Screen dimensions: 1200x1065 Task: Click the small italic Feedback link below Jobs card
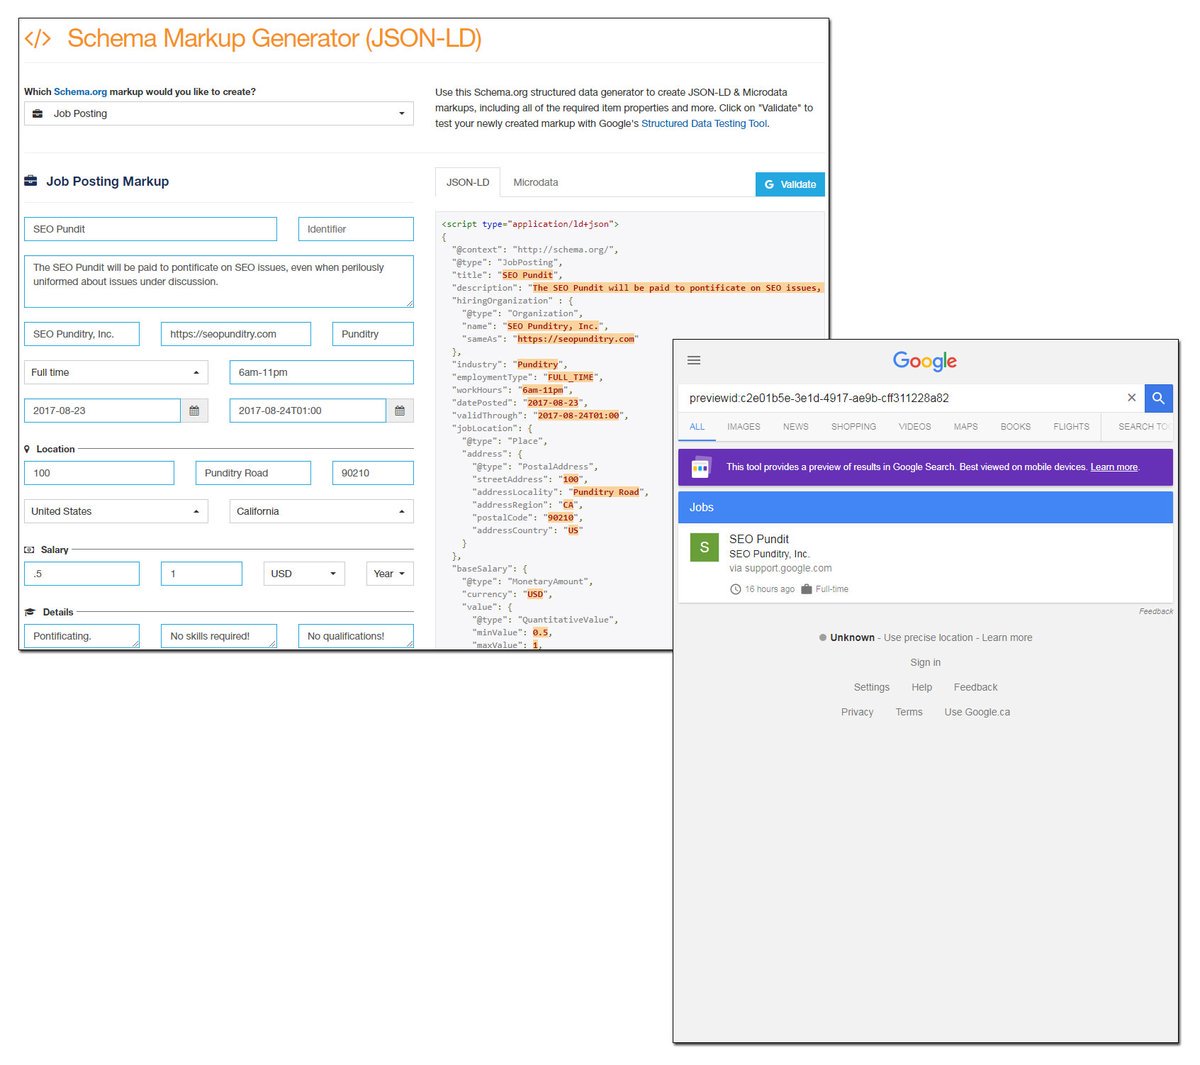tap(1156, 611)
